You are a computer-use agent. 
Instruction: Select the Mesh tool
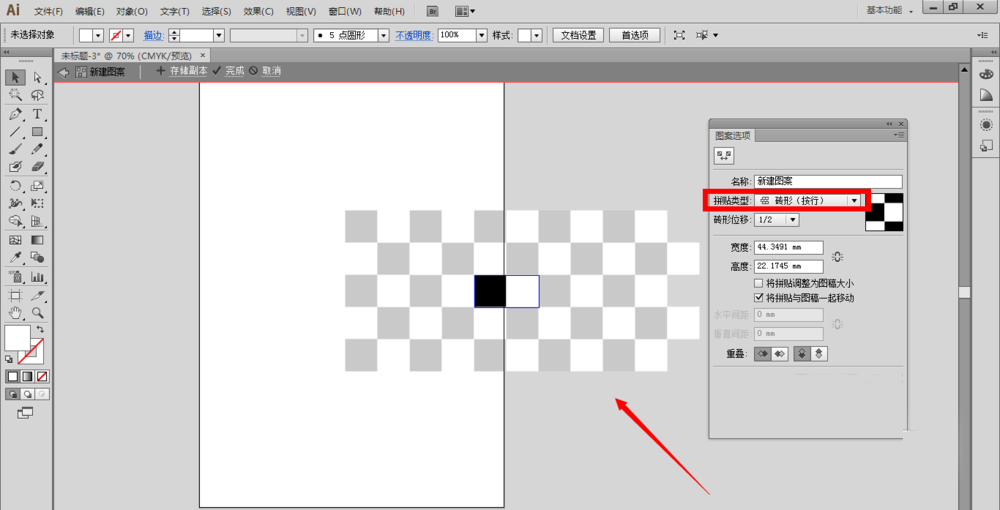(15, 240)
